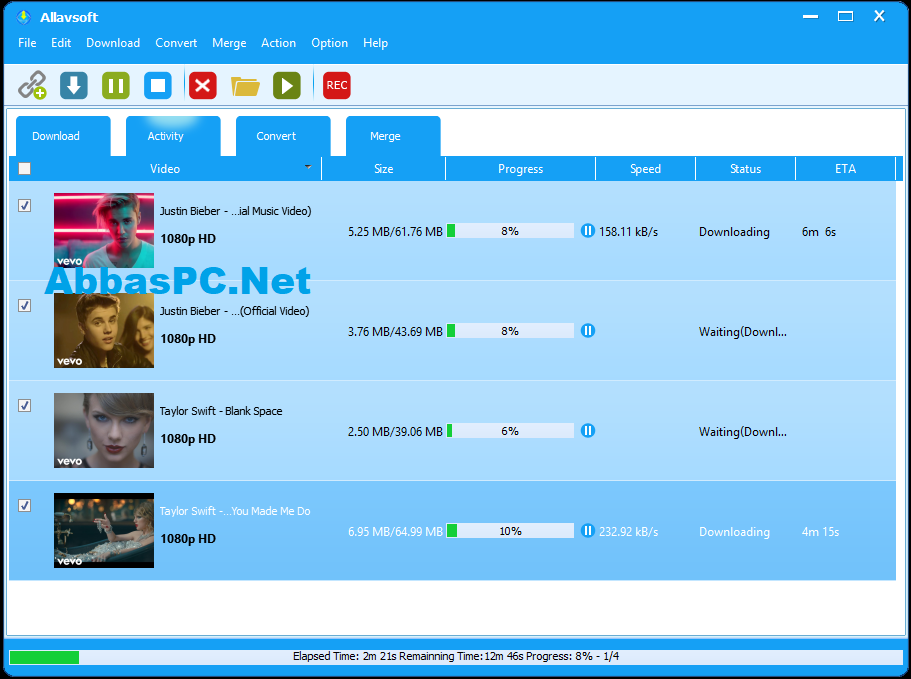911x679 pixels.
Task: Sort by the Size column header
Action: click(383, 169)
